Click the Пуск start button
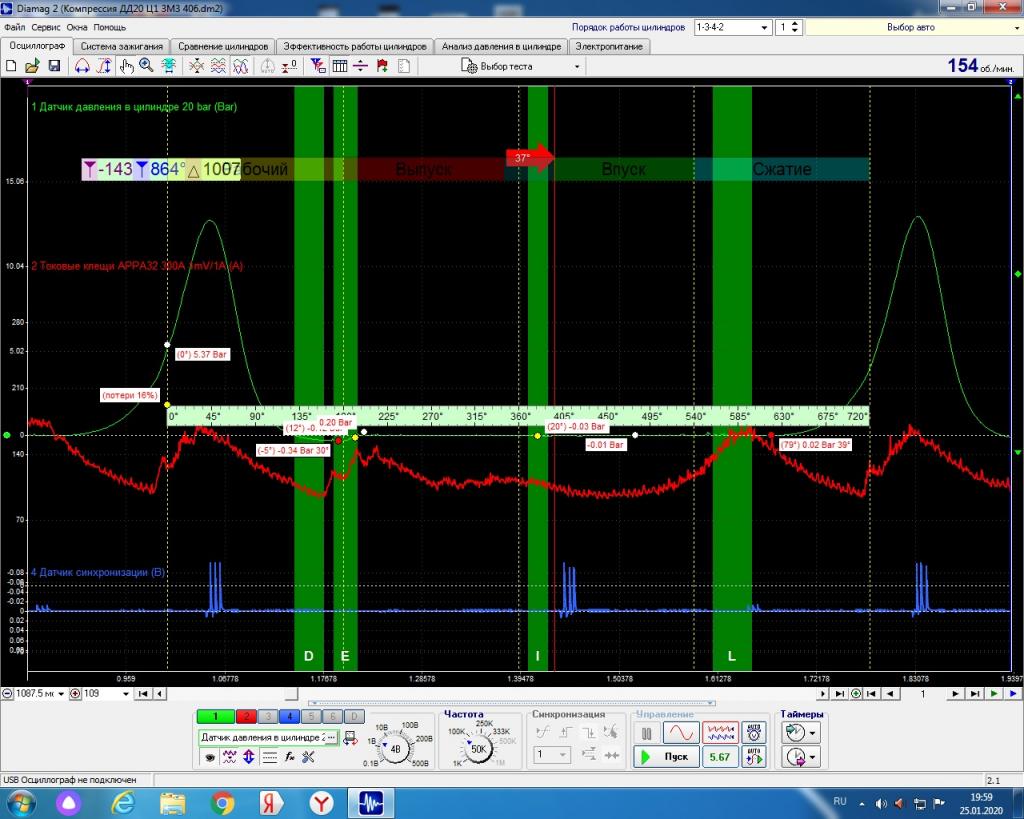The height and width of the screenshot is (819, 1024). (x=666, y=757)
